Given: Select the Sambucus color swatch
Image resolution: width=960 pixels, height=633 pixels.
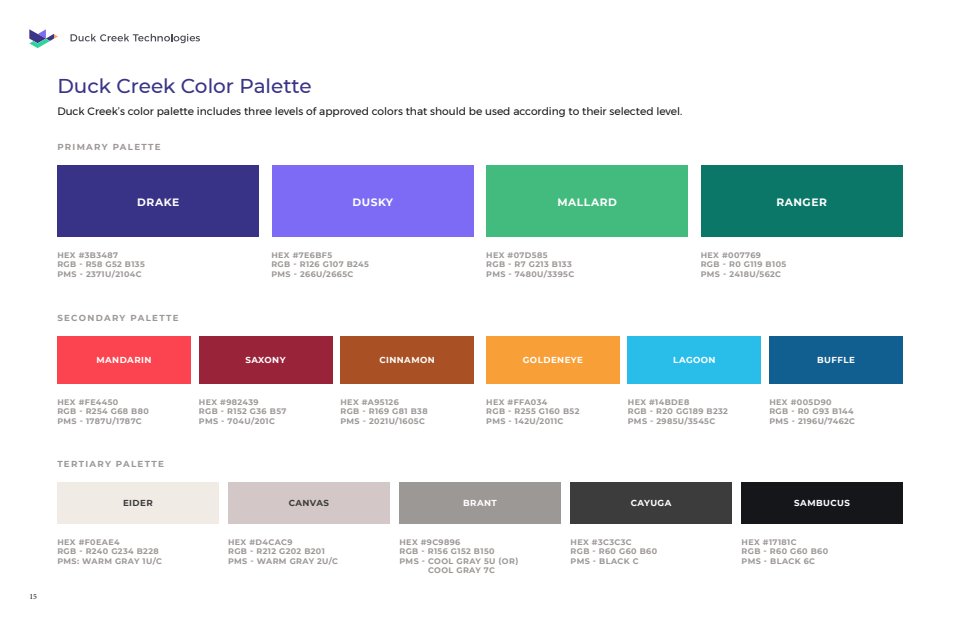Looking at the screenshot, I should click(x=822, y=503).
